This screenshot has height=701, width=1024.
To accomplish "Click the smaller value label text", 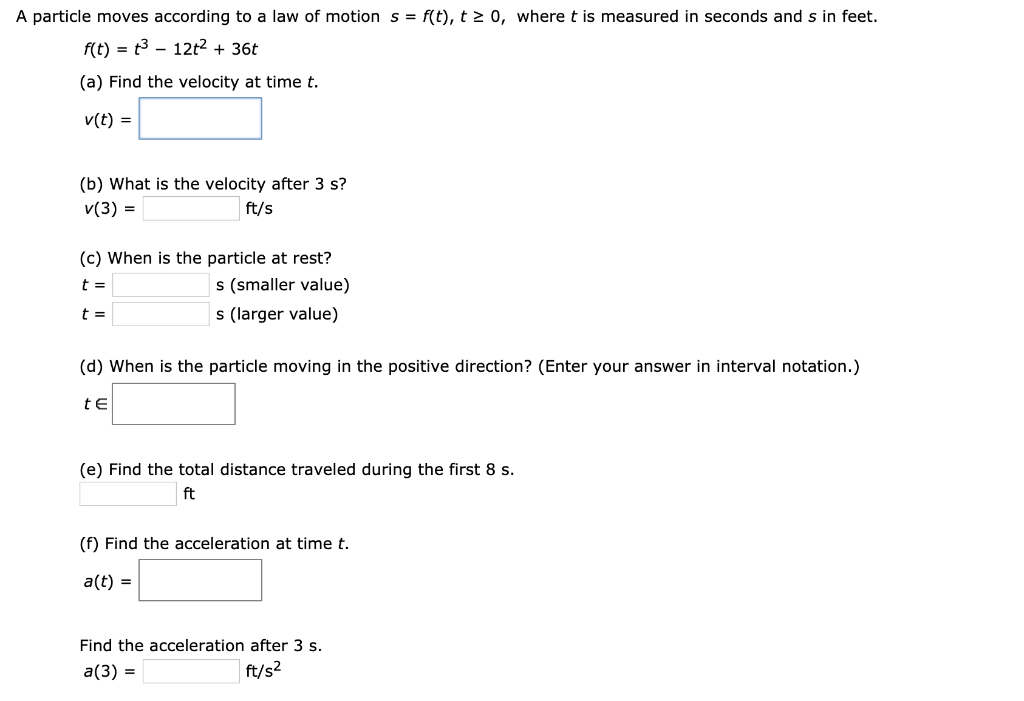I will [282, 284].
